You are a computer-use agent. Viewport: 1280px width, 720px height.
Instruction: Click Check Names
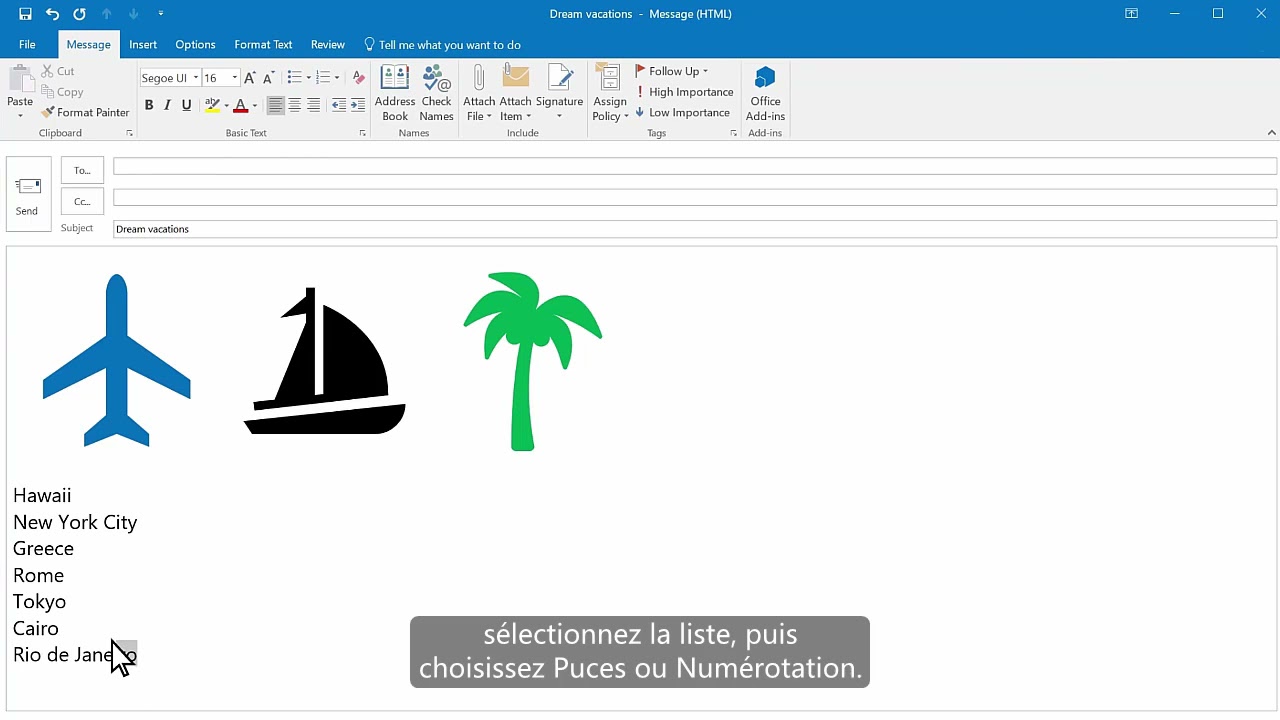click(436, 93)
